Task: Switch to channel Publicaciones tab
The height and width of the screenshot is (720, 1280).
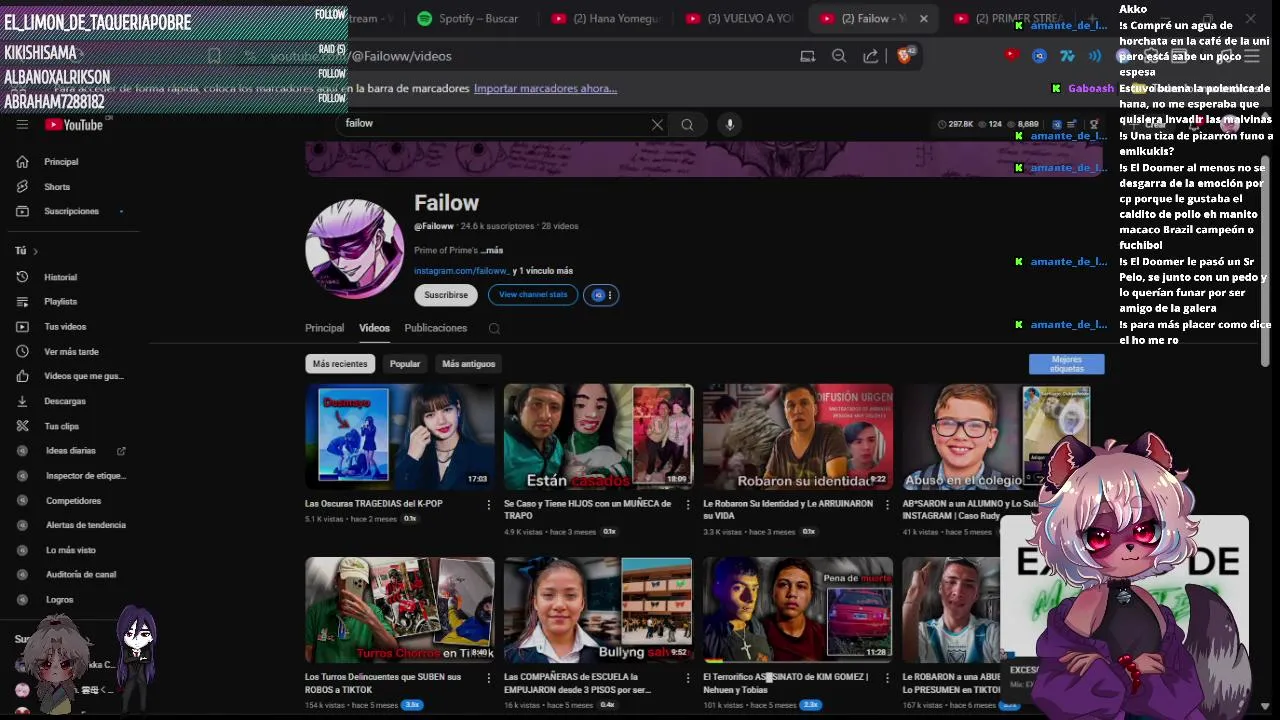Action: click(x=435, y=328)
